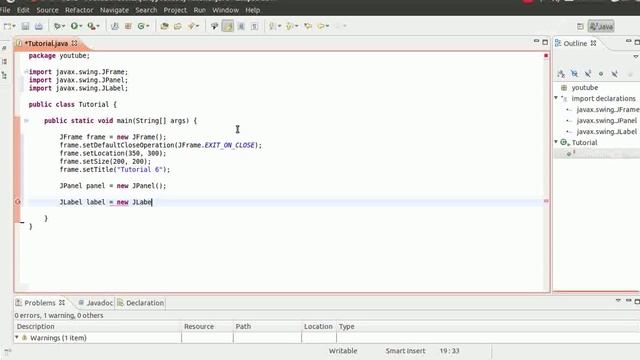Toggle alphabetical Sort in Outline toolbar

click(x=561, y=74)
